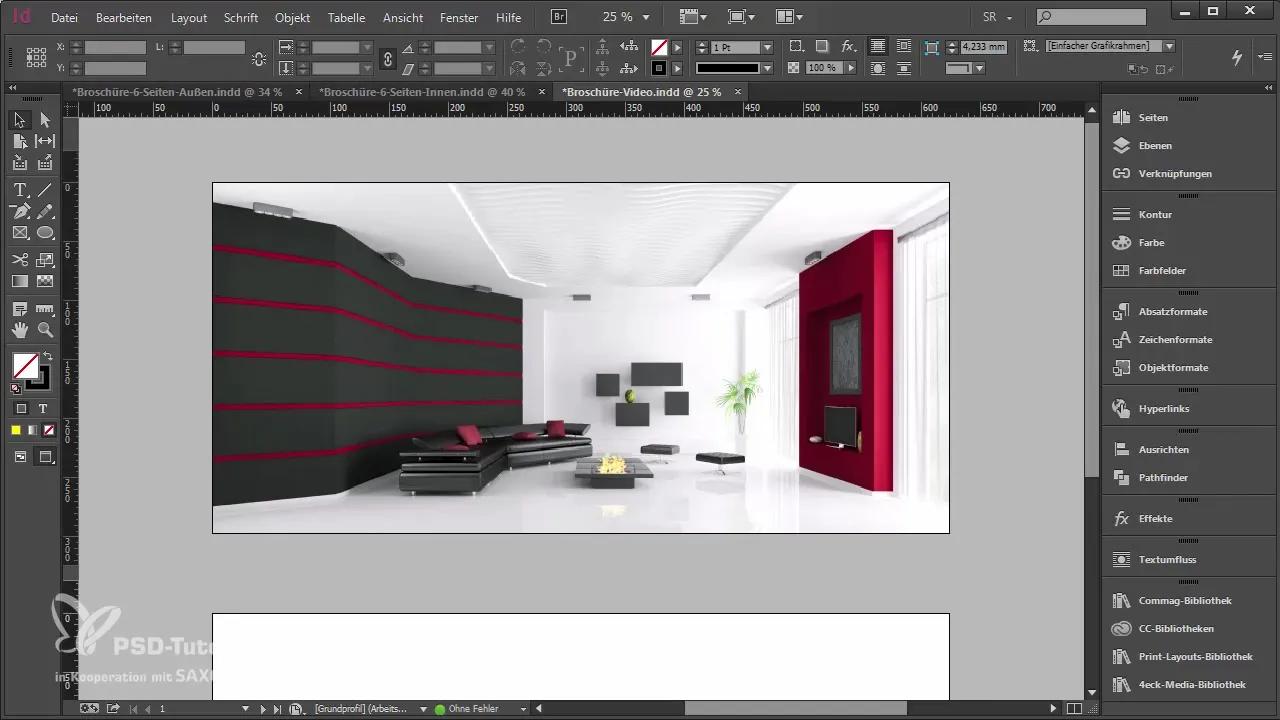Expand opacity 100 % slider arrow
Image resolution: width=1280 pixels, height=720 pixels.
[851, 68]
